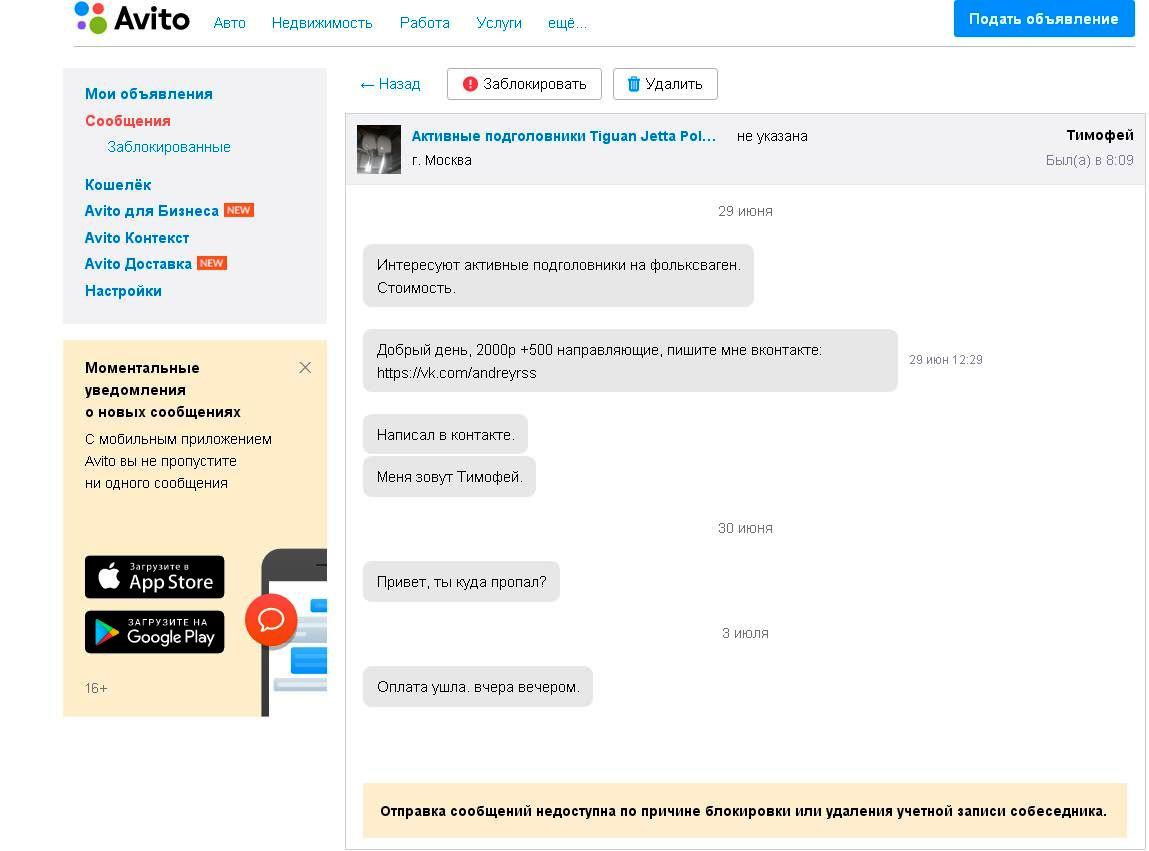Open Заблокированные messages list
This screenshot has width=1149, height=851.
169,147
